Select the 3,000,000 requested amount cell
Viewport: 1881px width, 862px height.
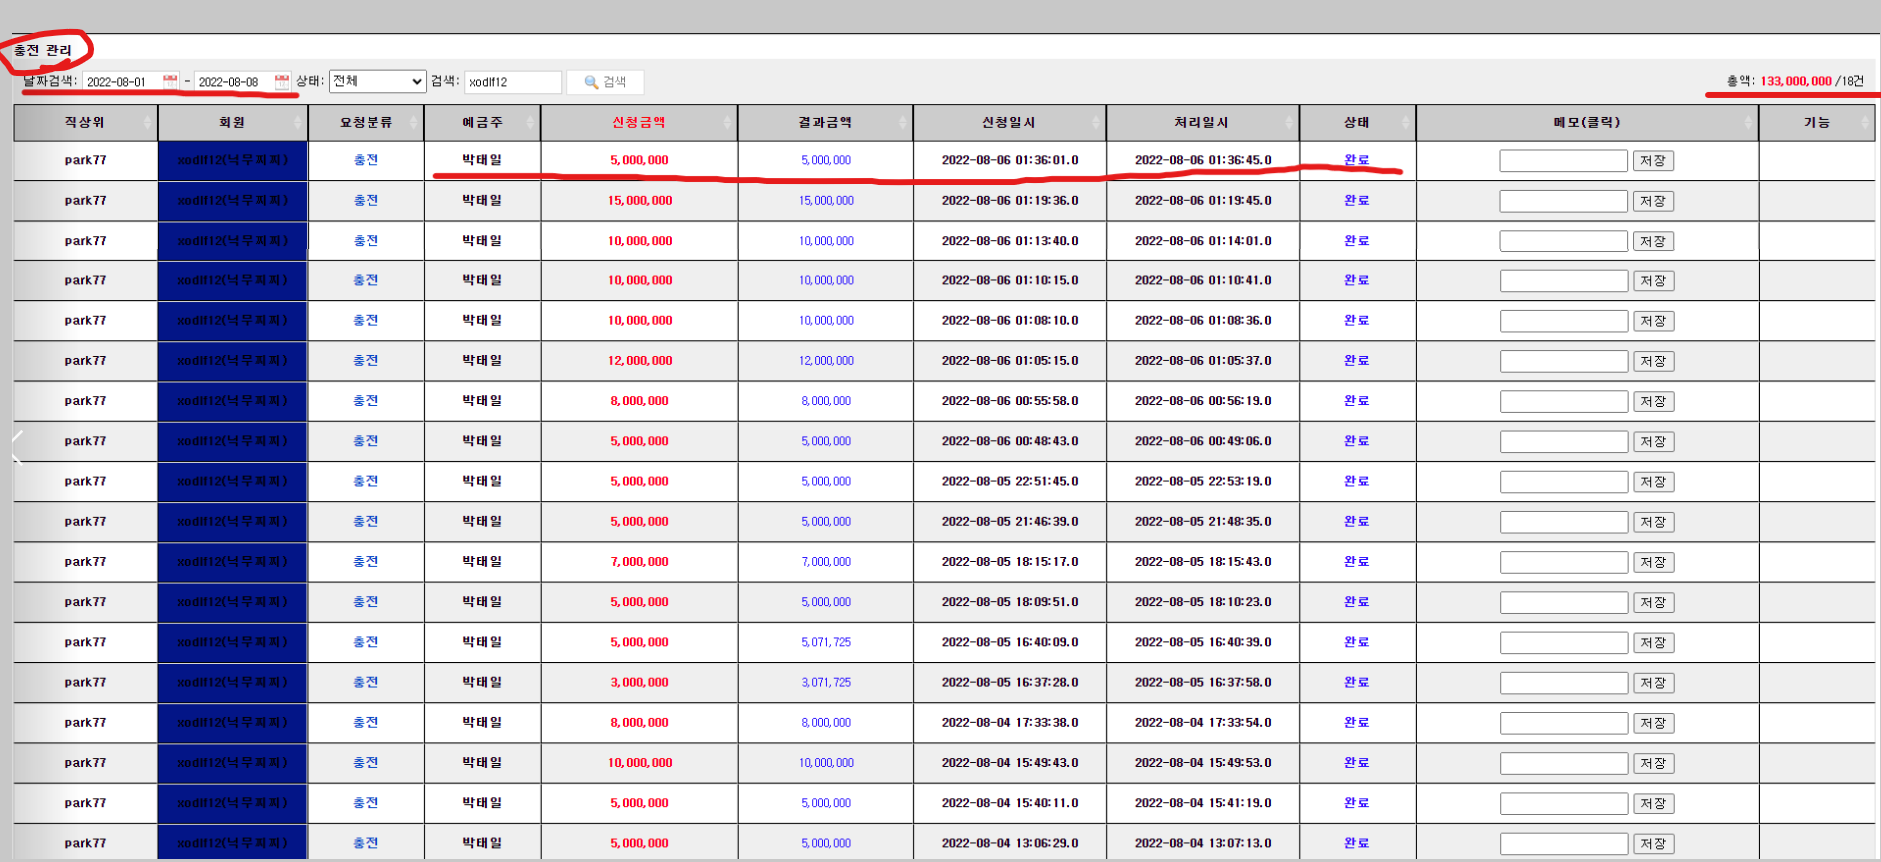[x=640, y=682]
